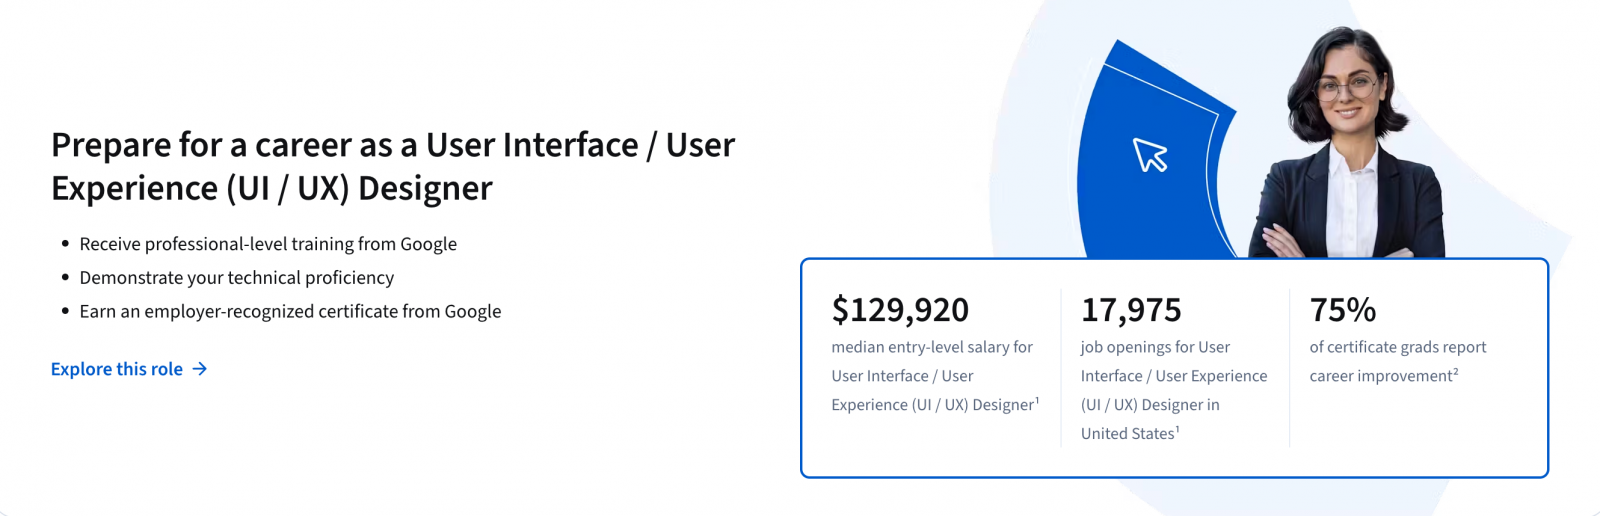Screen dimensions: 1600x516
Task: Click Earn an employer-recognized certificate text
Action: pos(290,312)
